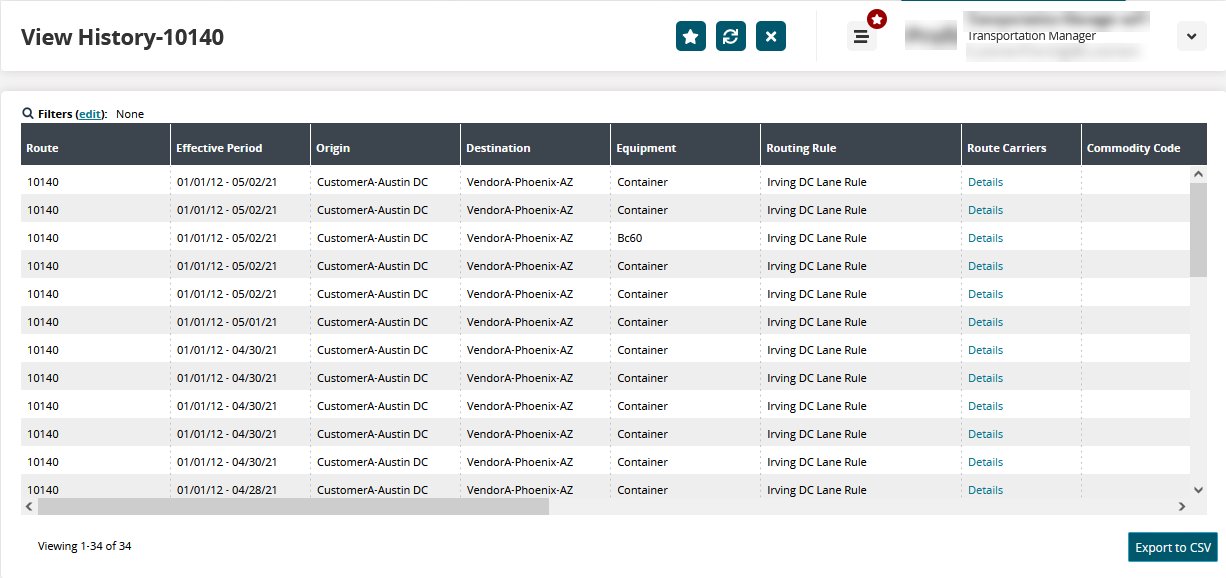Sort by Routing Rule column header
This screenshot has width=1226, height=578.
coord(801,148)
